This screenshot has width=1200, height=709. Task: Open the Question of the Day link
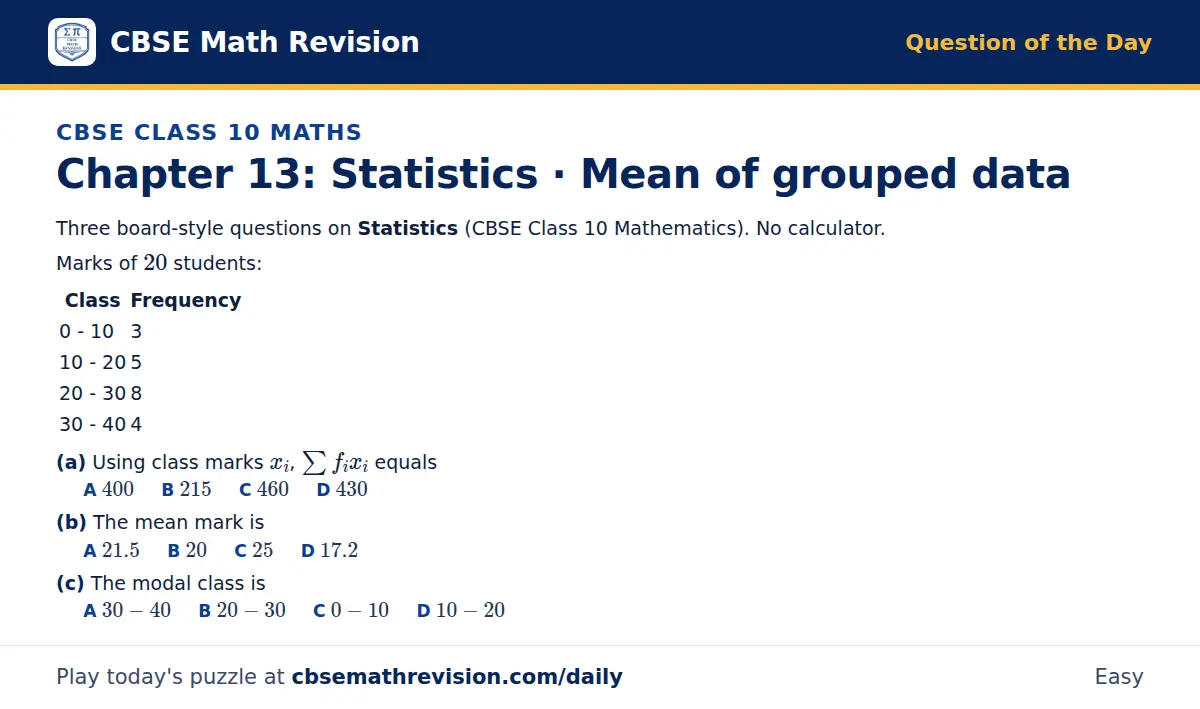1028,42
